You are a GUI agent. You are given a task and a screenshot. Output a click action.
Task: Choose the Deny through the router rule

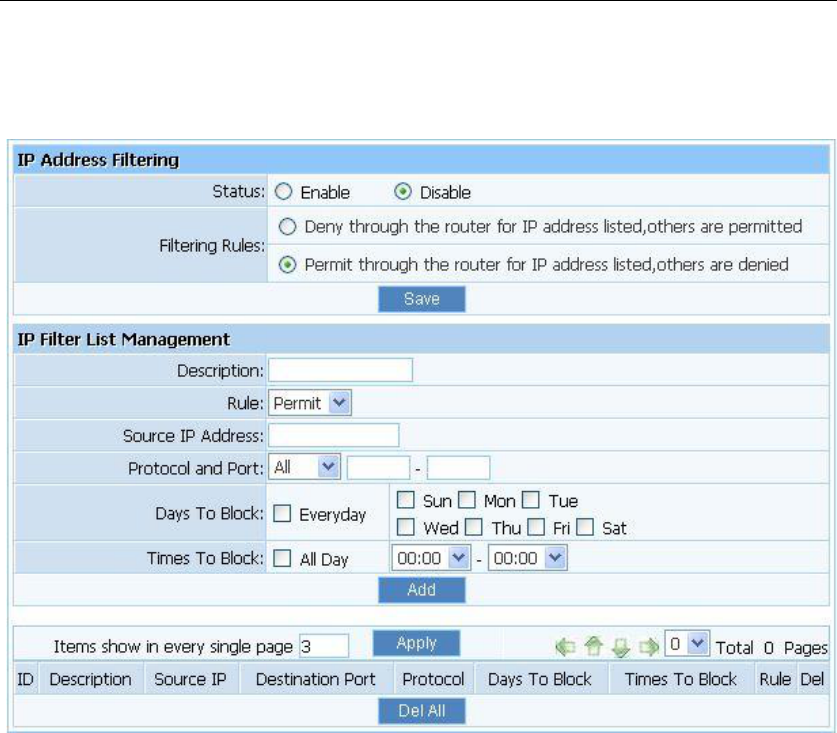pos(287,227)
